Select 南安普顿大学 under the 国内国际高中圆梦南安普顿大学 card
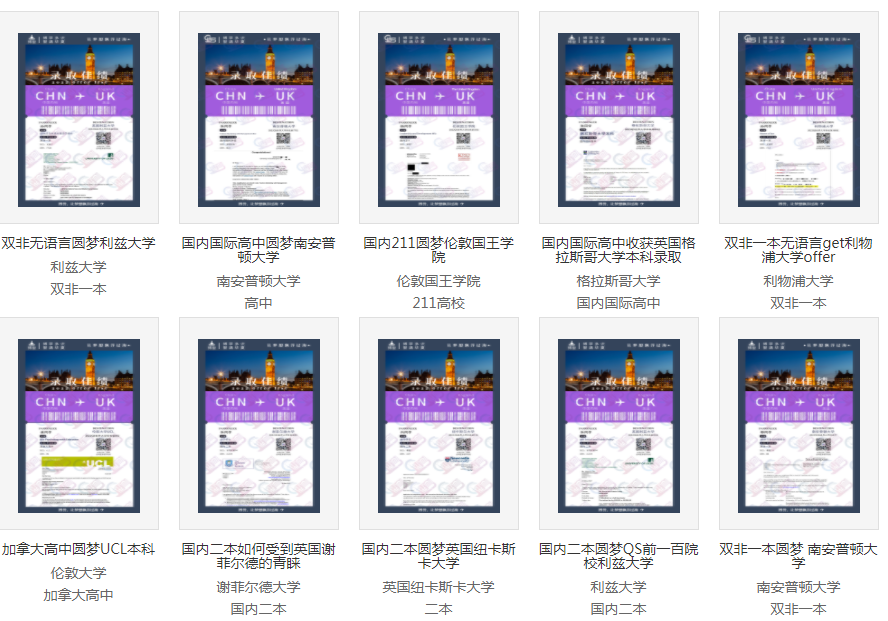 point(259,281)
